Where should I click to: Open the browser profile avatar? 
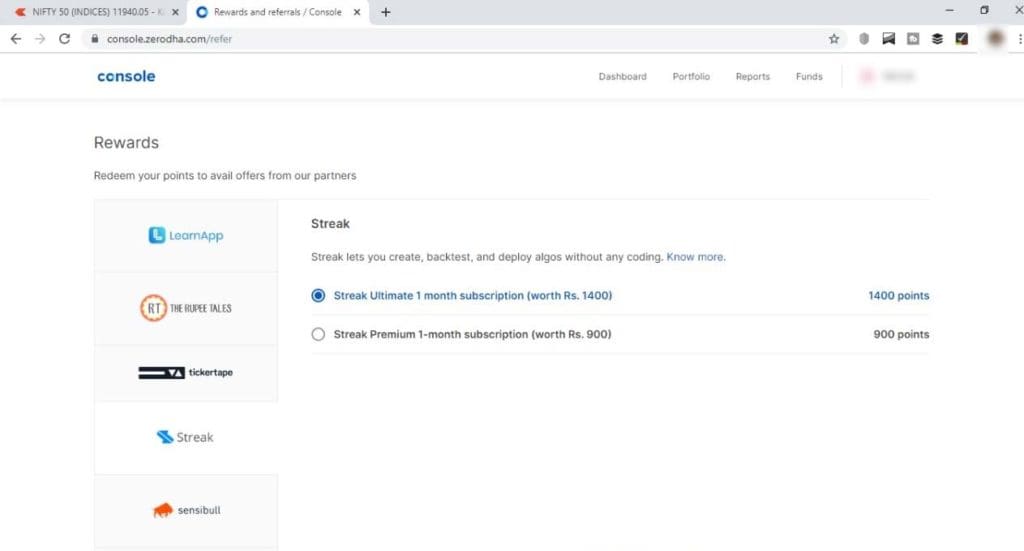click(x=995, y=39)
